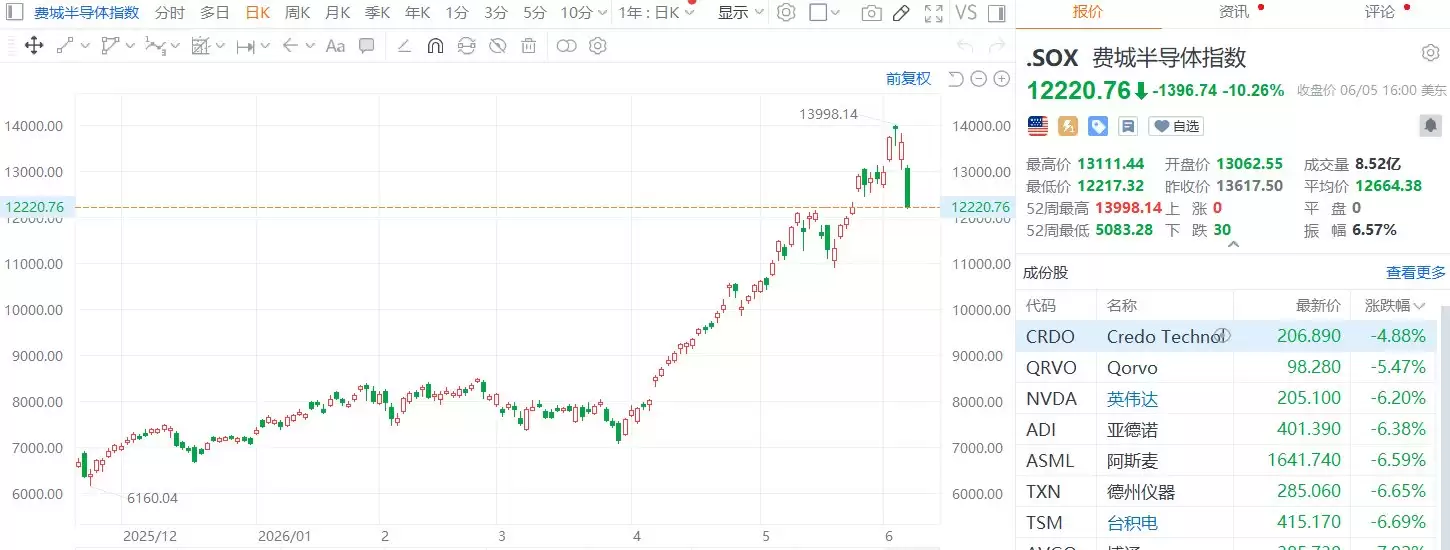
Task: Expand wave pattern tool dropdown arrow
Action: [x=174, y=46]
